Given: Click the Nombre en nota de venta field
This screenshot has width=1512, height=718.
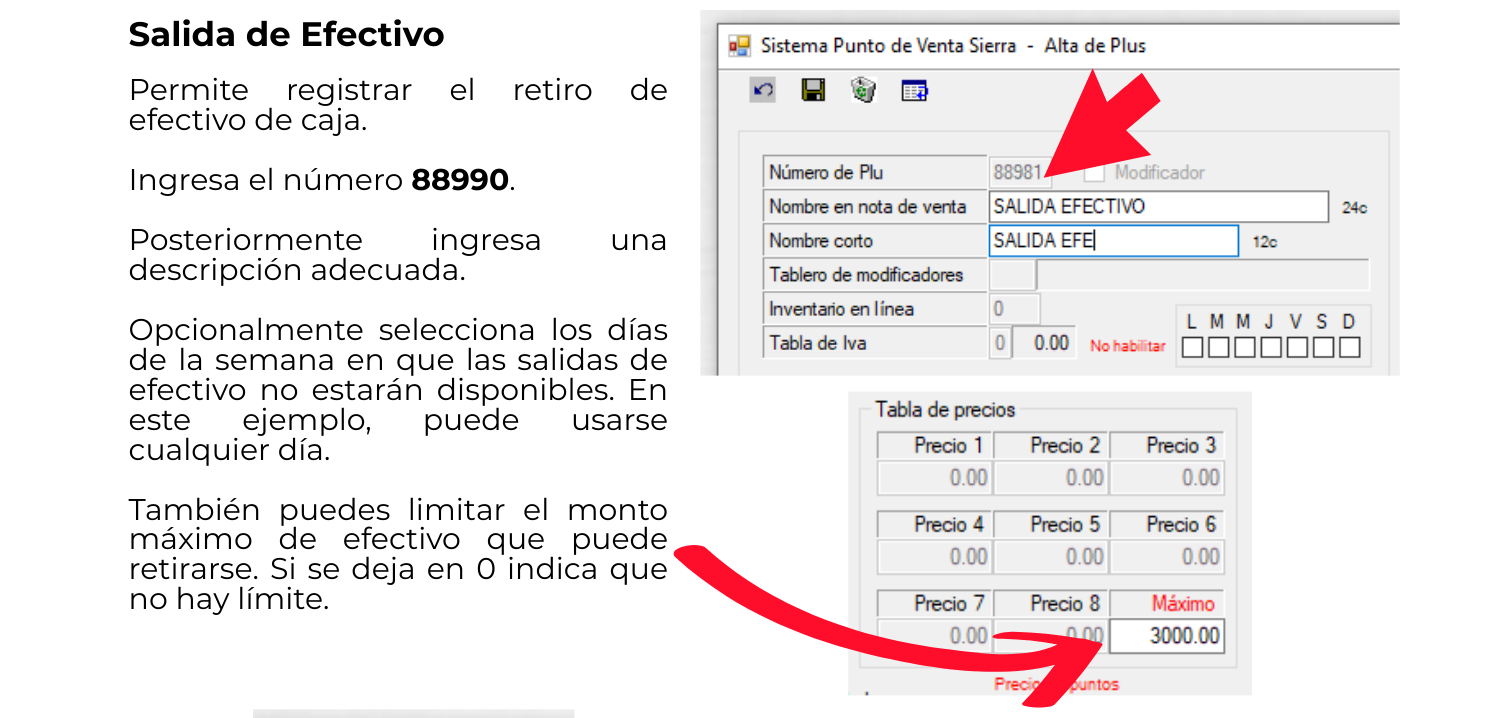Looking at the screenshot, I should [x=1157, y=207].
